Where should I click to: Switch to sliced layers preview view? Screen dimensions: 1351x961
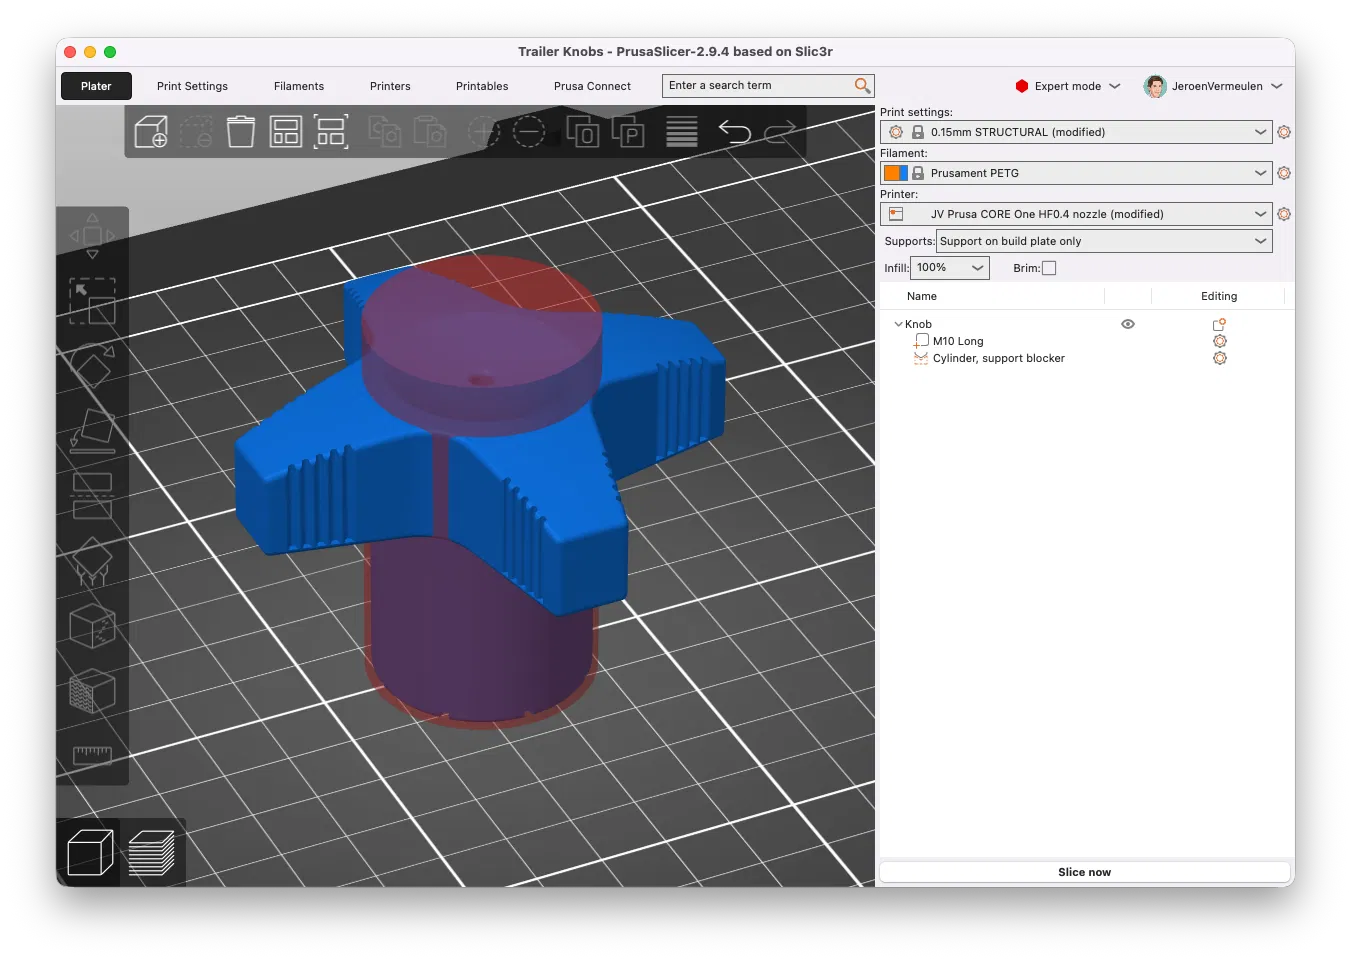coord(152,853)
